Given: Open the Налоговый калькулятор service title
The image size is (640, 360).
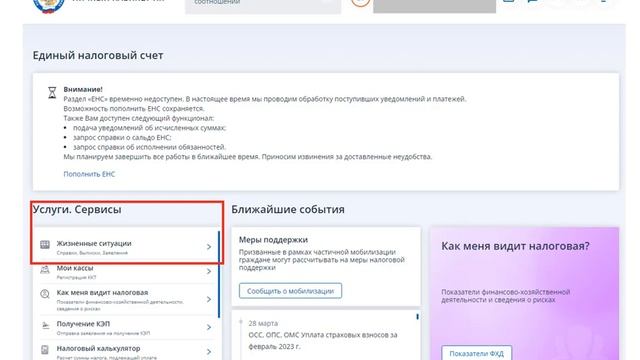Looking at the screenshot, I should click(98, 348).
